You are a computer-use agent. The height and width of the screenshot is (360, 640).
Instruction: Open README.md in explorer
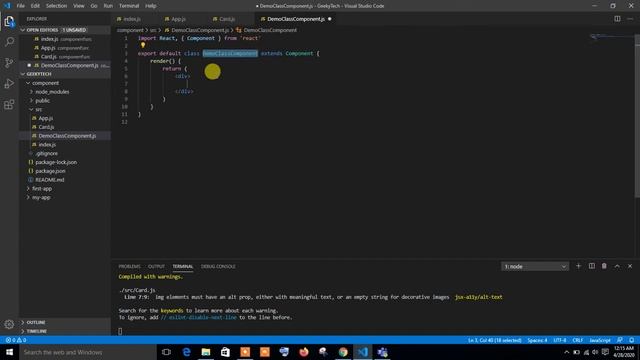(49, 180)
